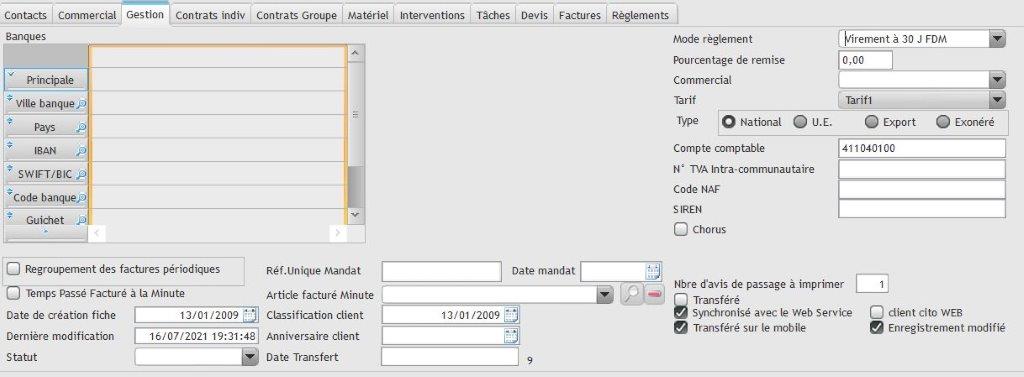Click the Compte comptable field
Viewport: 1024px width, 377px height.
pos(922,148)
